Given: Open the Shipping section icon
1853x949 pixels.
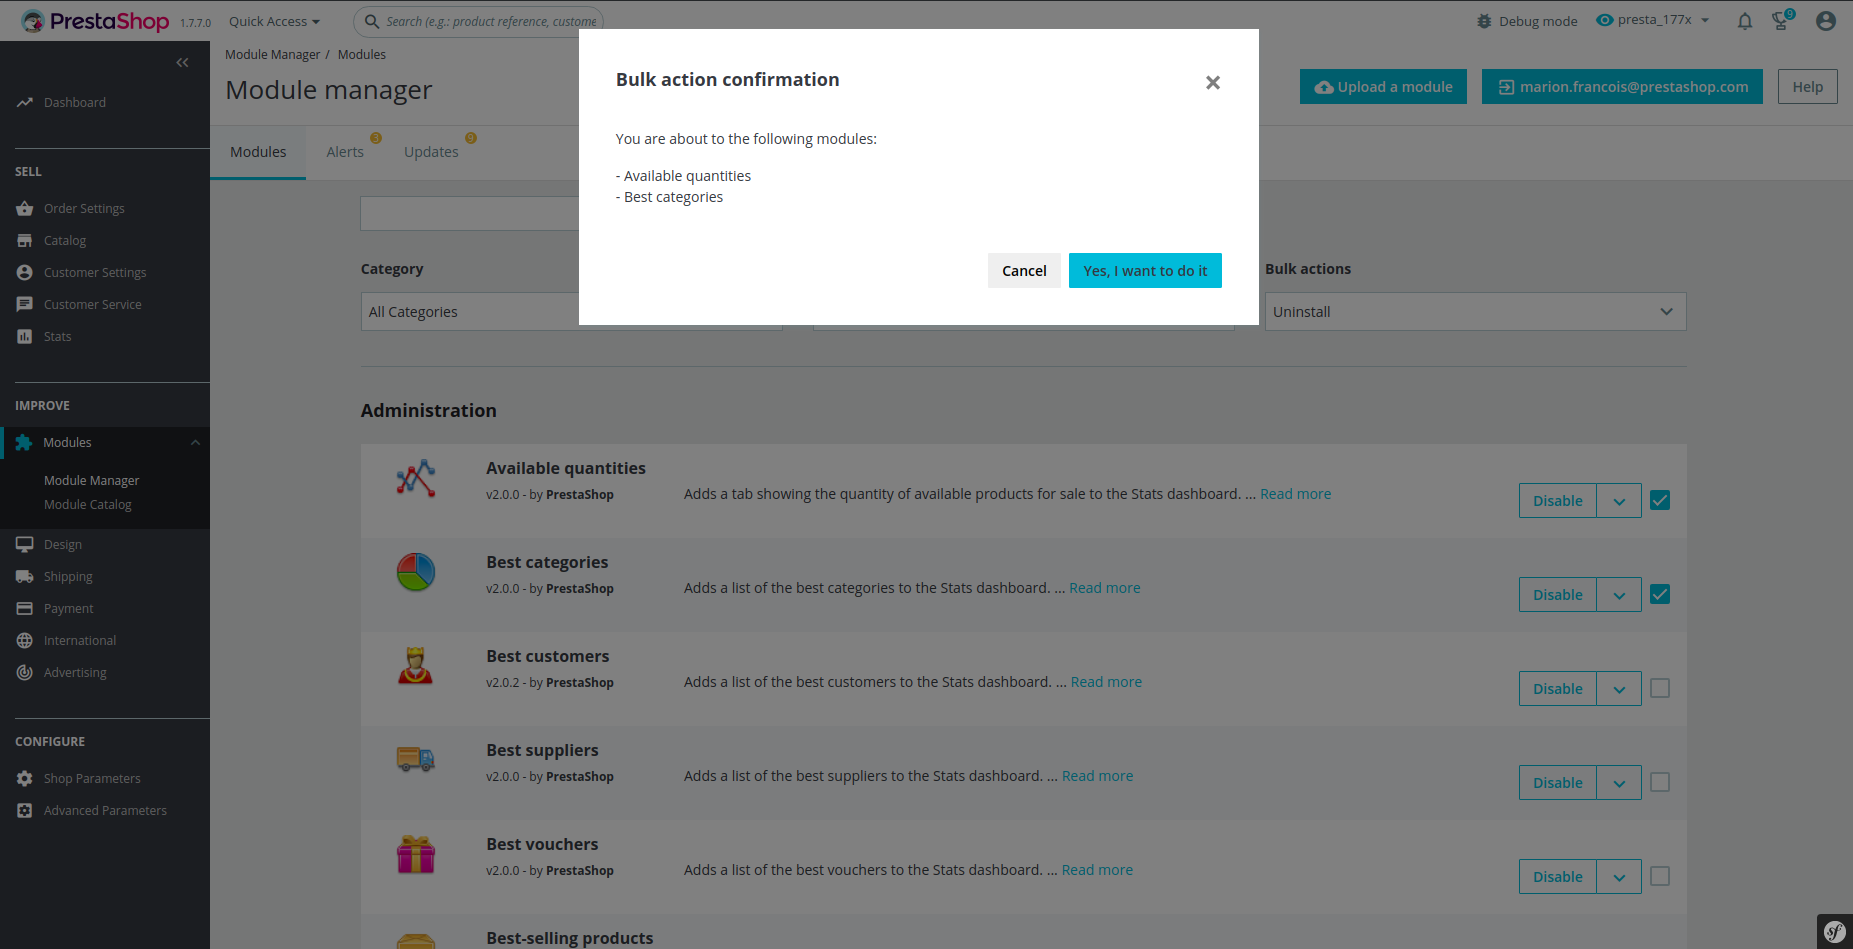Looking at the screenshot, I should click(25, 576).
